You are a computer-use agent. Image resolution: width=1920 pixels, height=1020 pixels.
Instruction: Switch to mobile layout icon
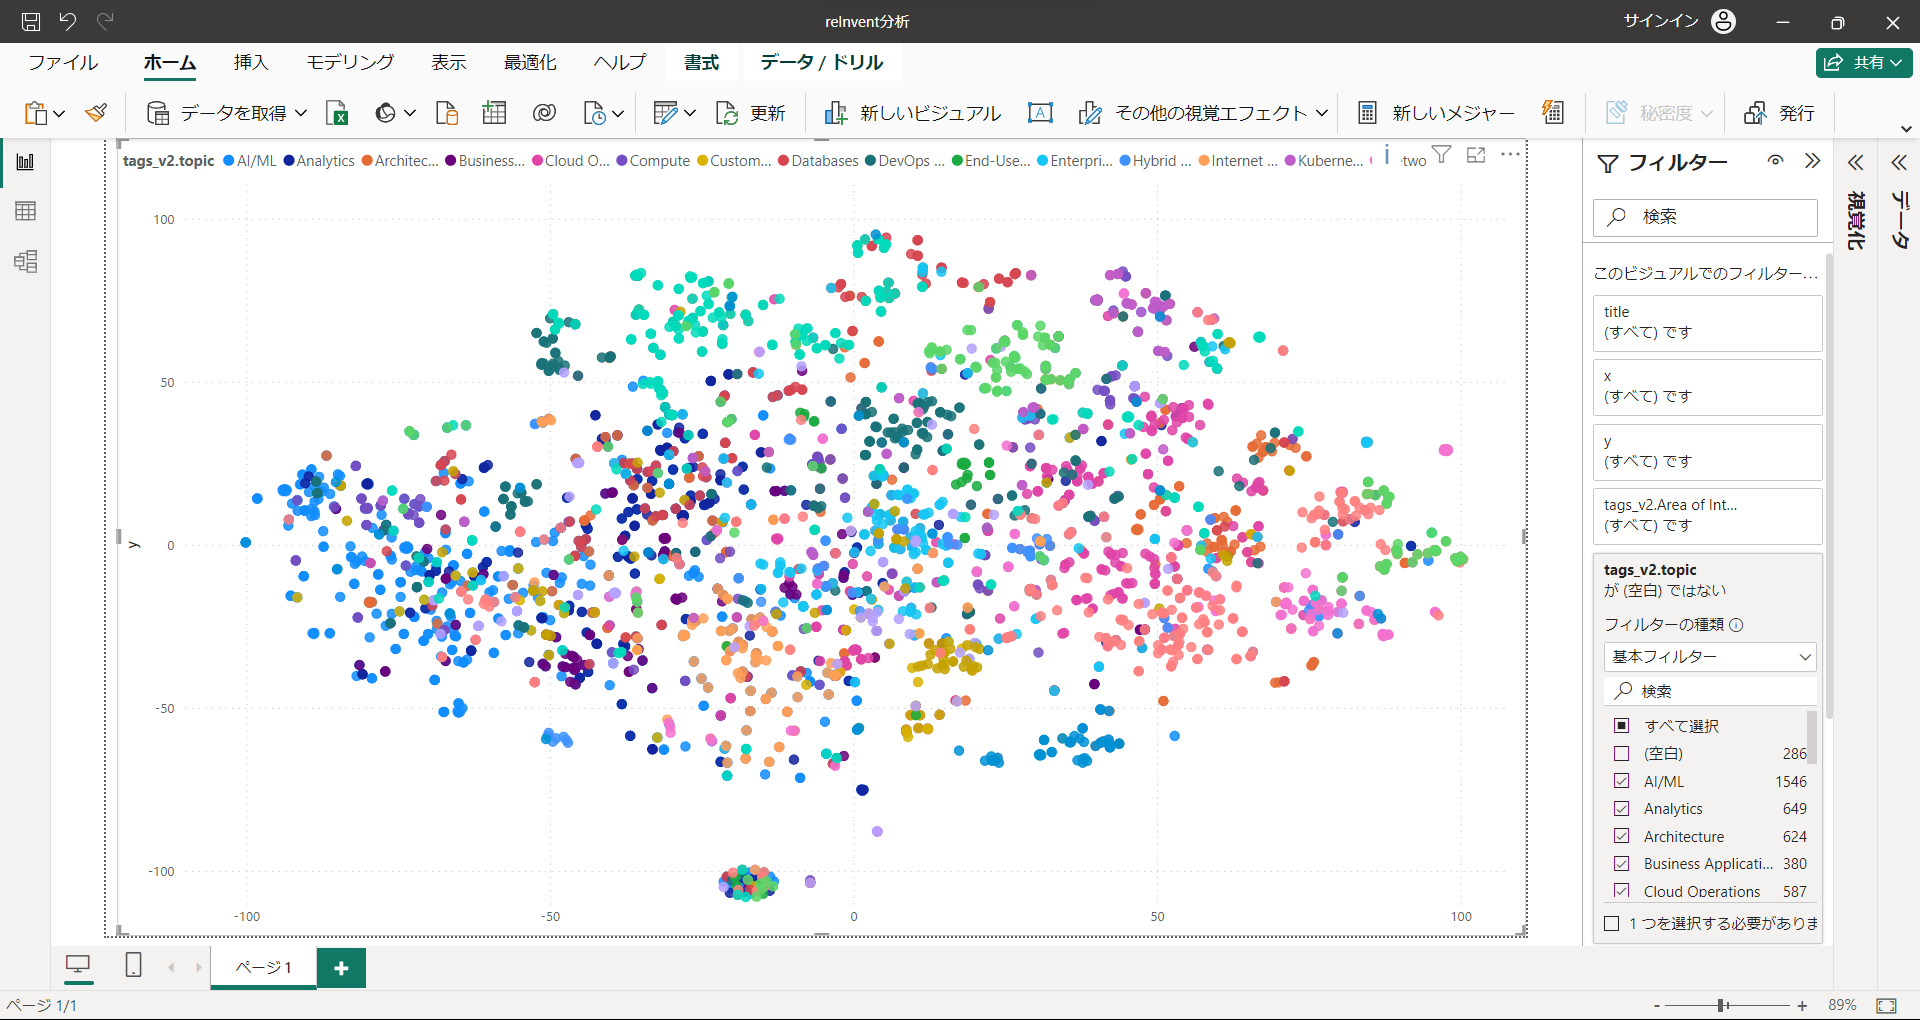click(x=133, y=965)
